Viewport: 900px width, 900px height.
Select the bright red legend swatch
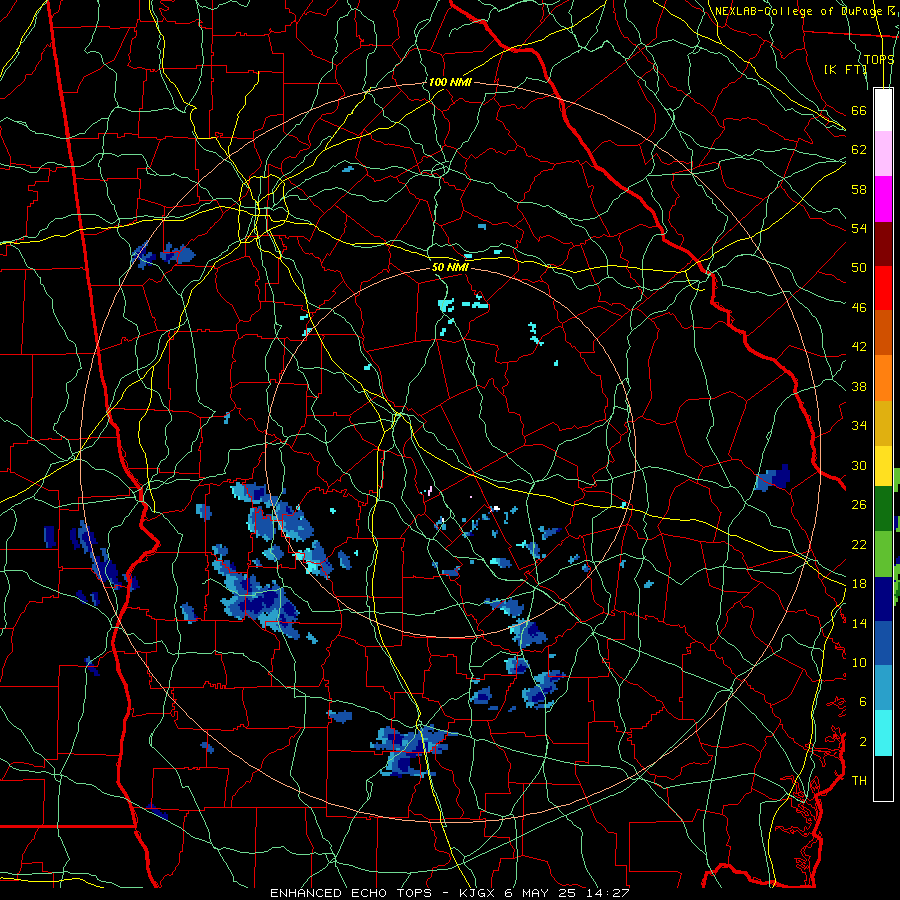[883, 288]
